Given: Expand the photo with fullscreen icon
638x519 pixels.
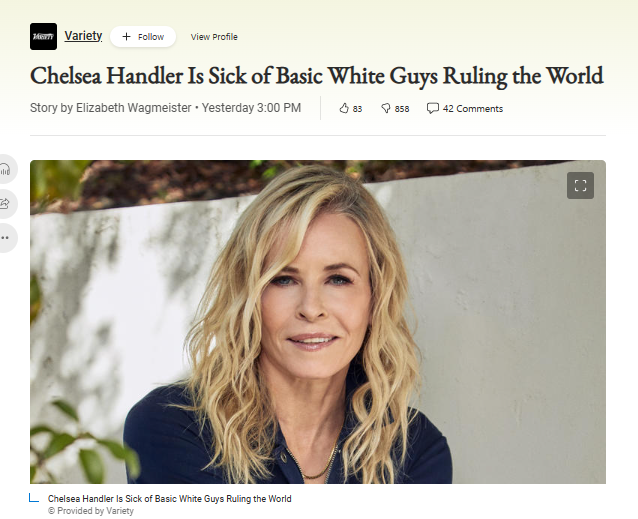Looking at the screenshot, I should (580, 185).
